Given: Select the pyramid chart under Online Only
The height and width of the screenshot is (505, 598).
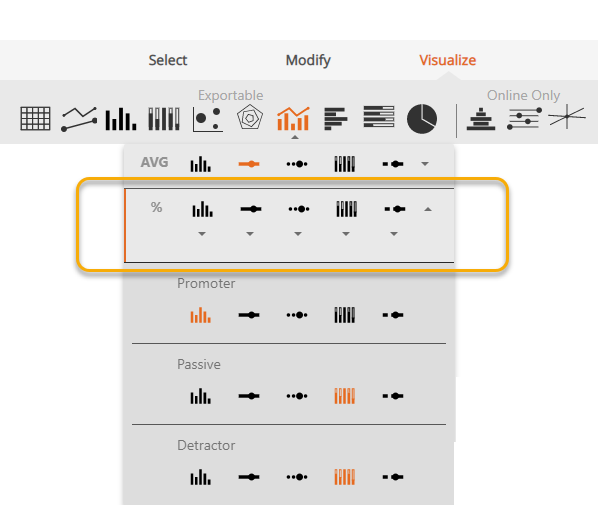Looking at the screenshot, I should click(x=481, y=119).
